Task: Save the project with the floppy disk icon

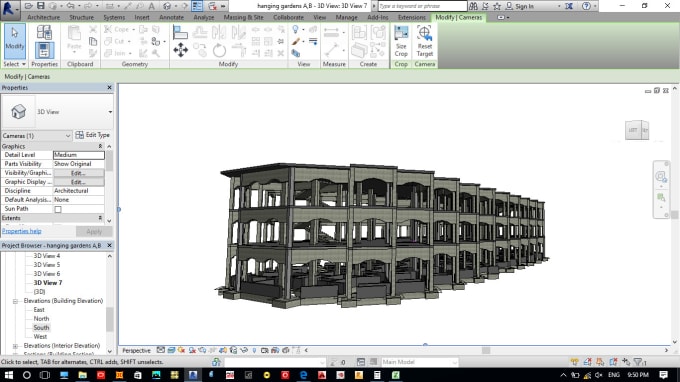Action: click(x=40, y=6)
